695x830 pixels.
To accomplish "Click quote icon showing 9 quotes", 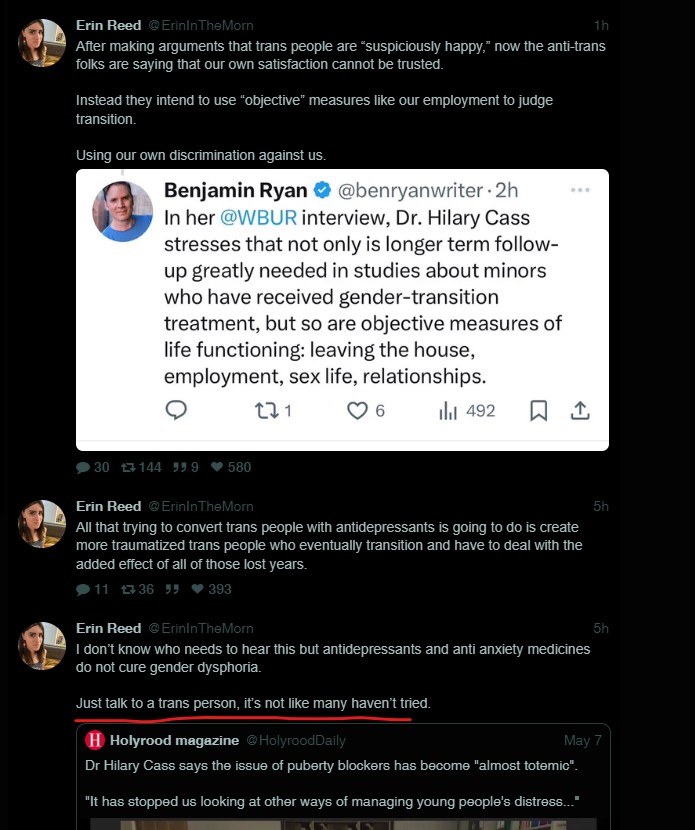I will 181,467.
